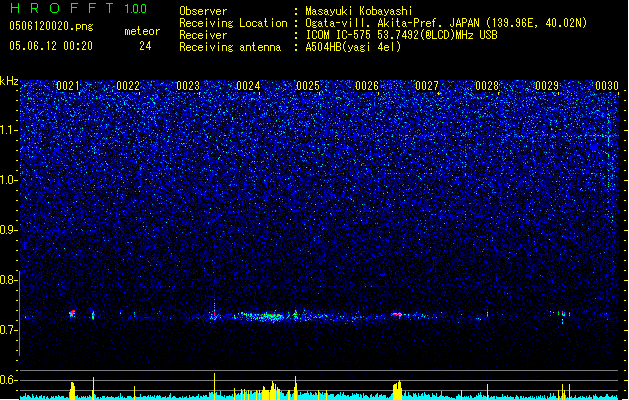Click the yellow intensity block below 0027
Viewport: 629px width, 400px height.
[x=397, y=390]
